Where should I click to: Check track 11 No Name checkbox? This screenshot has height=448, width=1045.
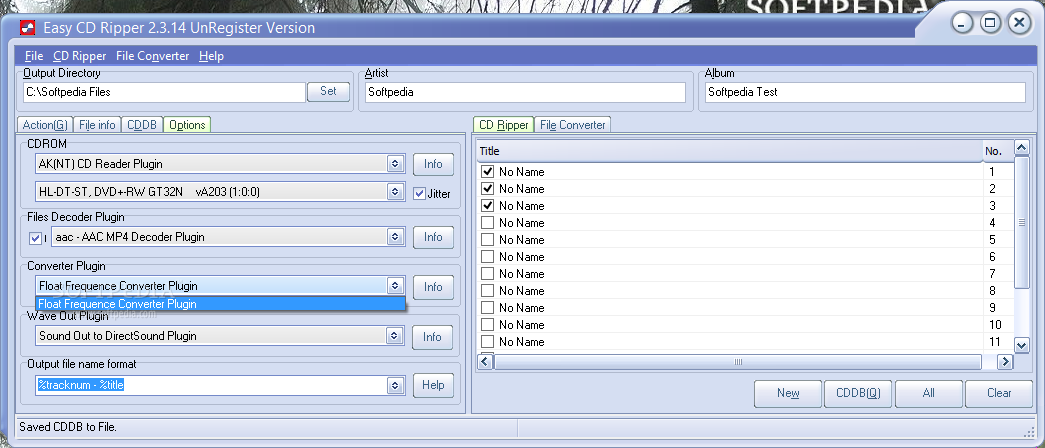pyautogui.click(x=487, y=342)
